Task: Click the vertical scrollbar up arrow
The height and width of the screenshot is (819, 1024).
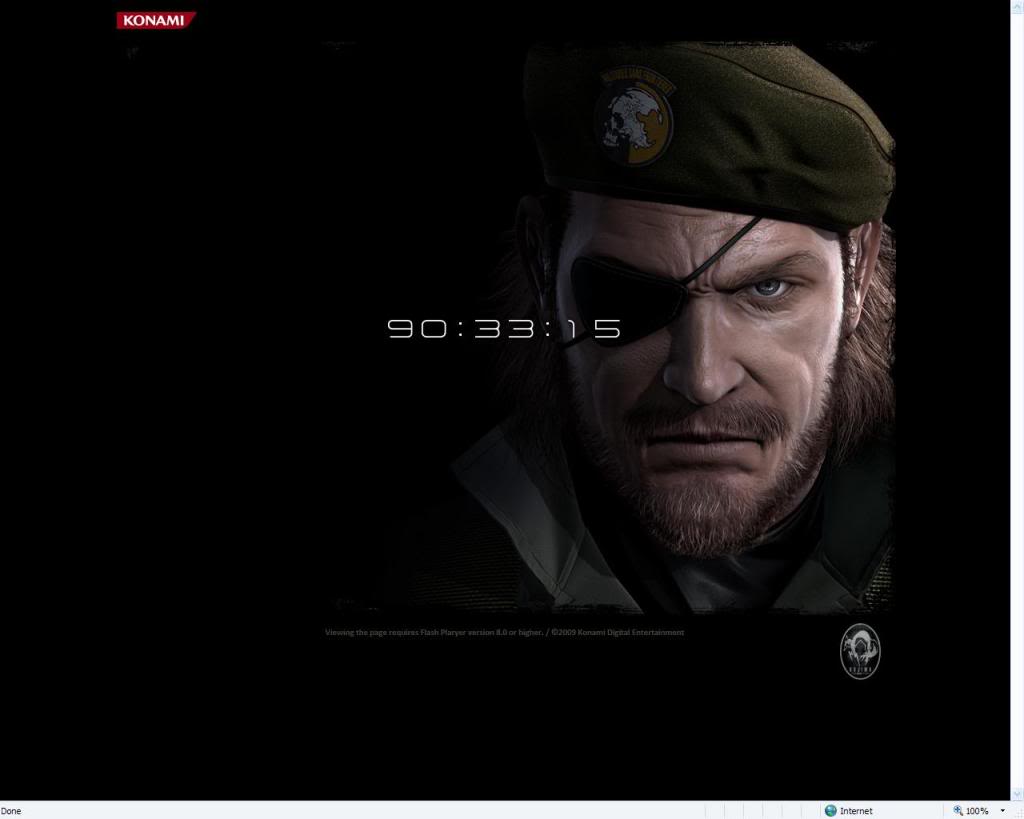Action: click(1017, 6)
